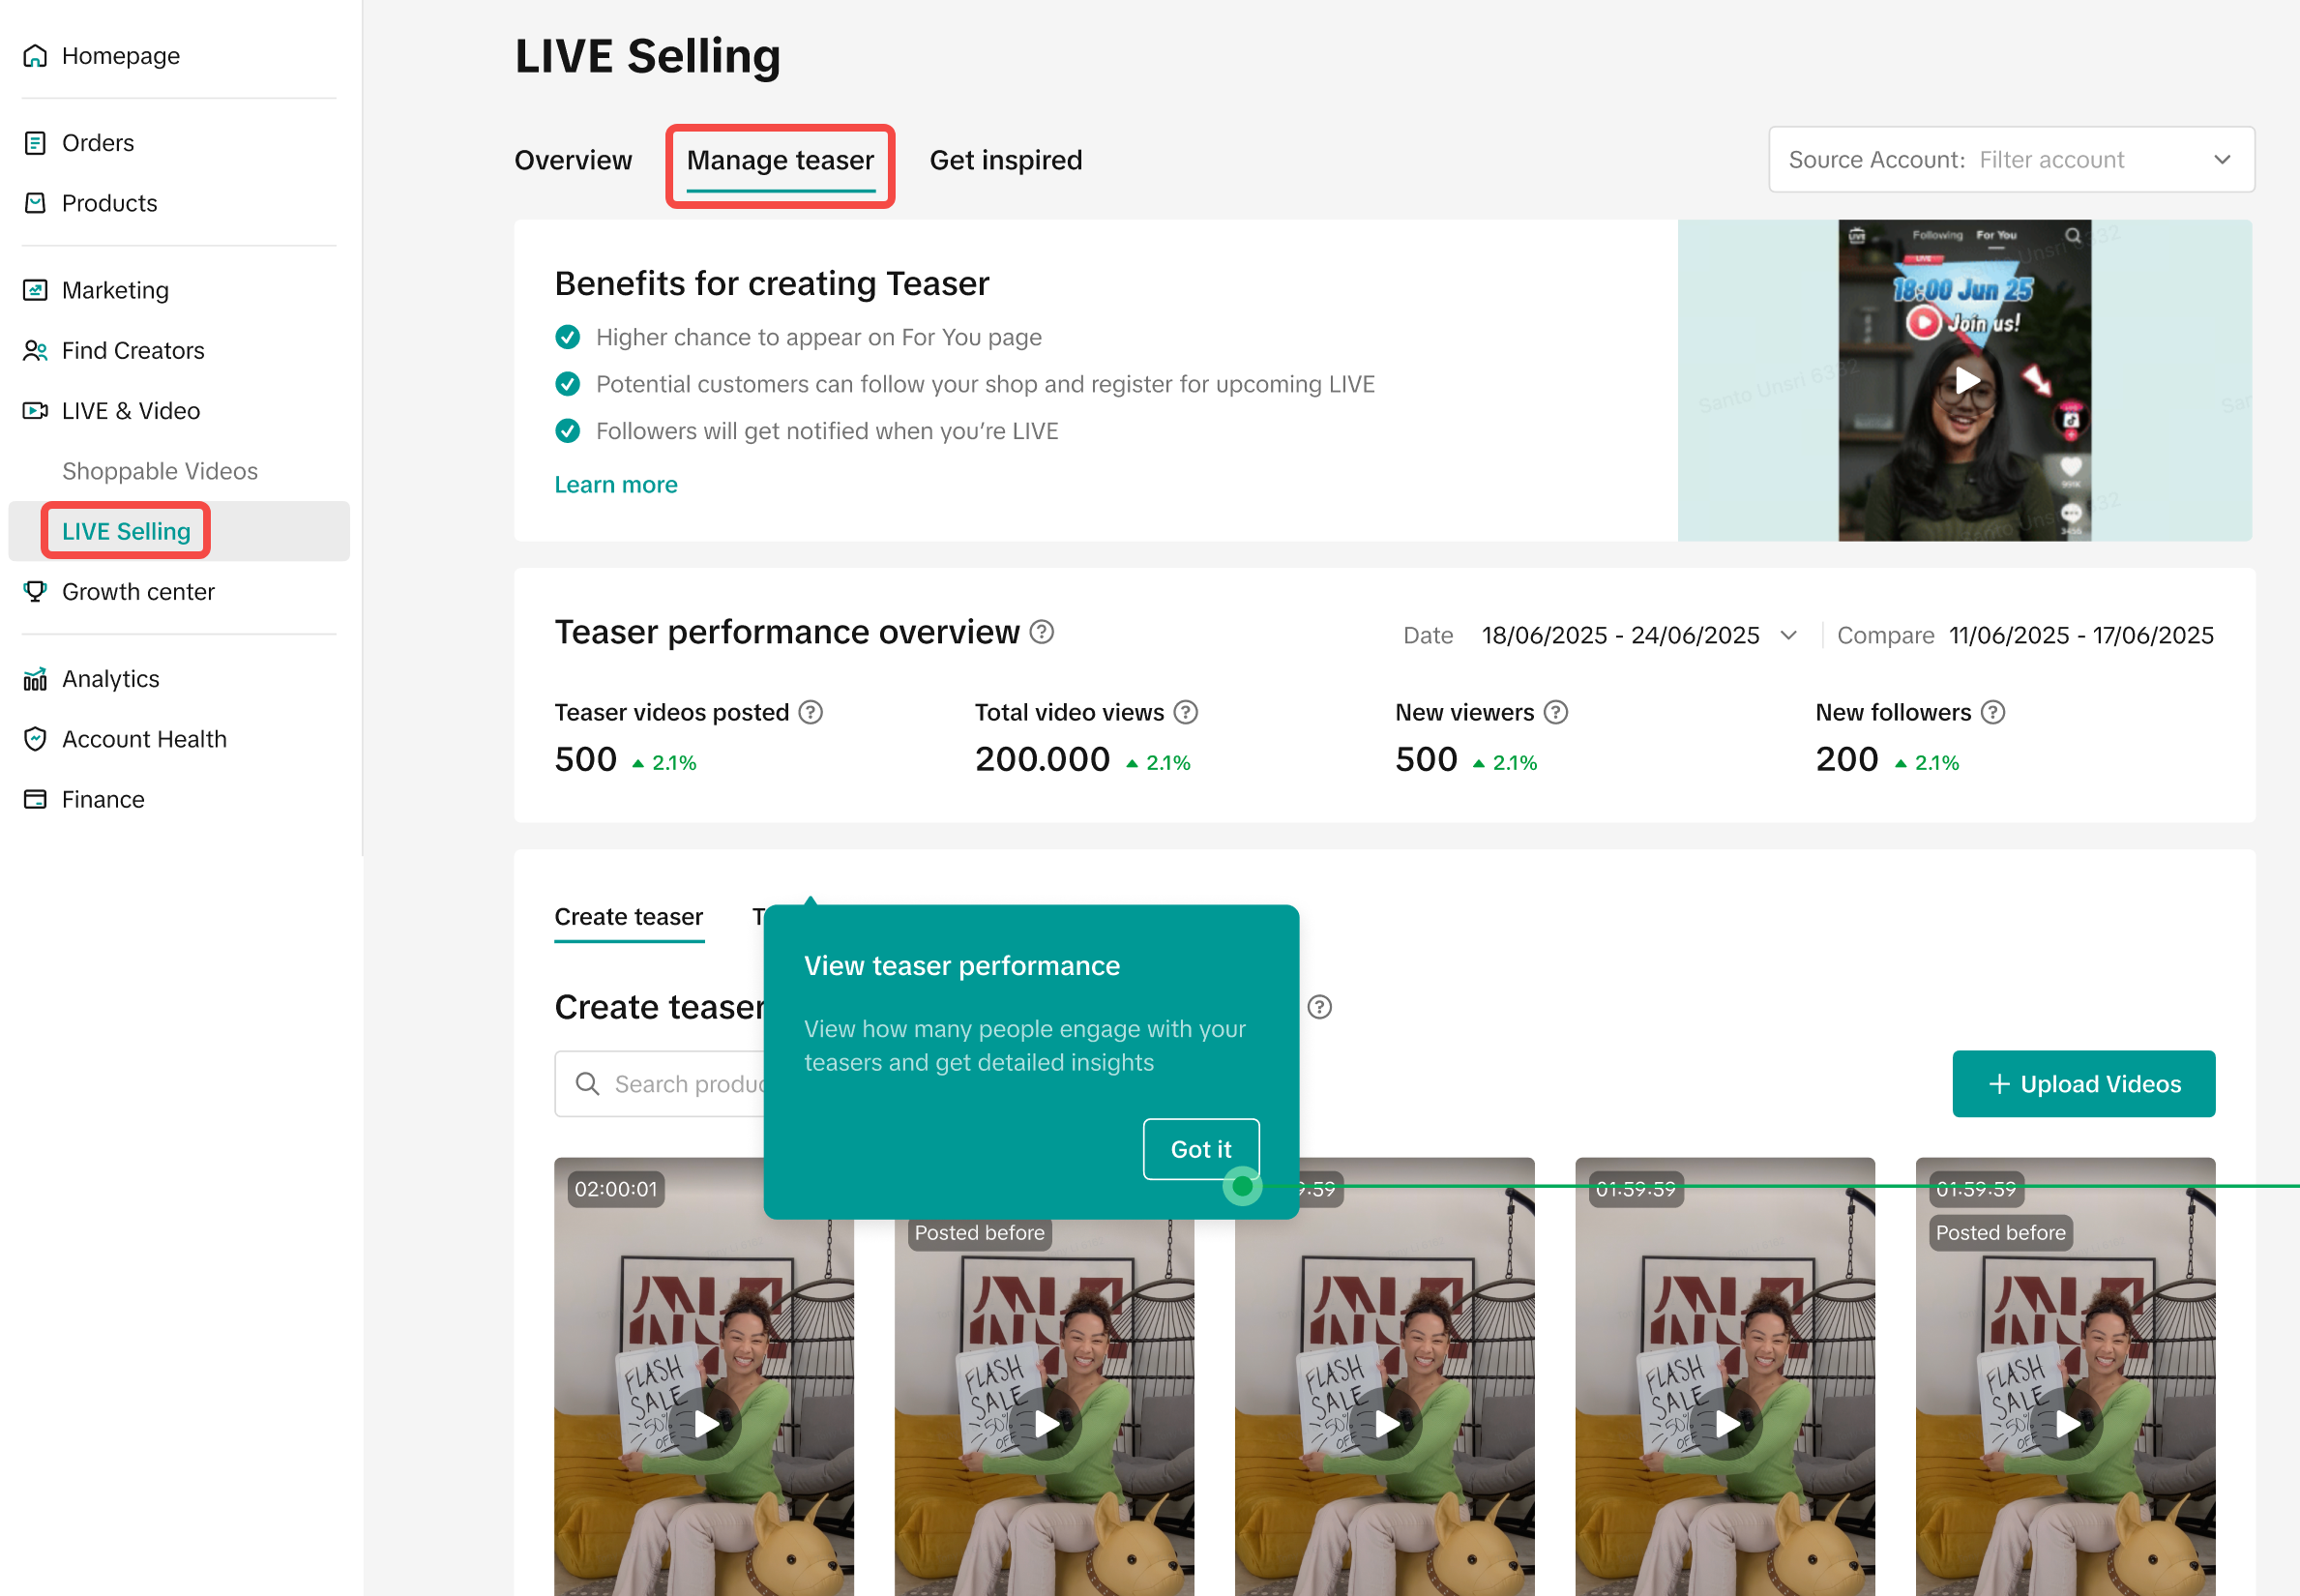Collapse the LIVE & Video sidebar section
Image resolution: width=2300 pixels, height=1596 pixels.
130,411
